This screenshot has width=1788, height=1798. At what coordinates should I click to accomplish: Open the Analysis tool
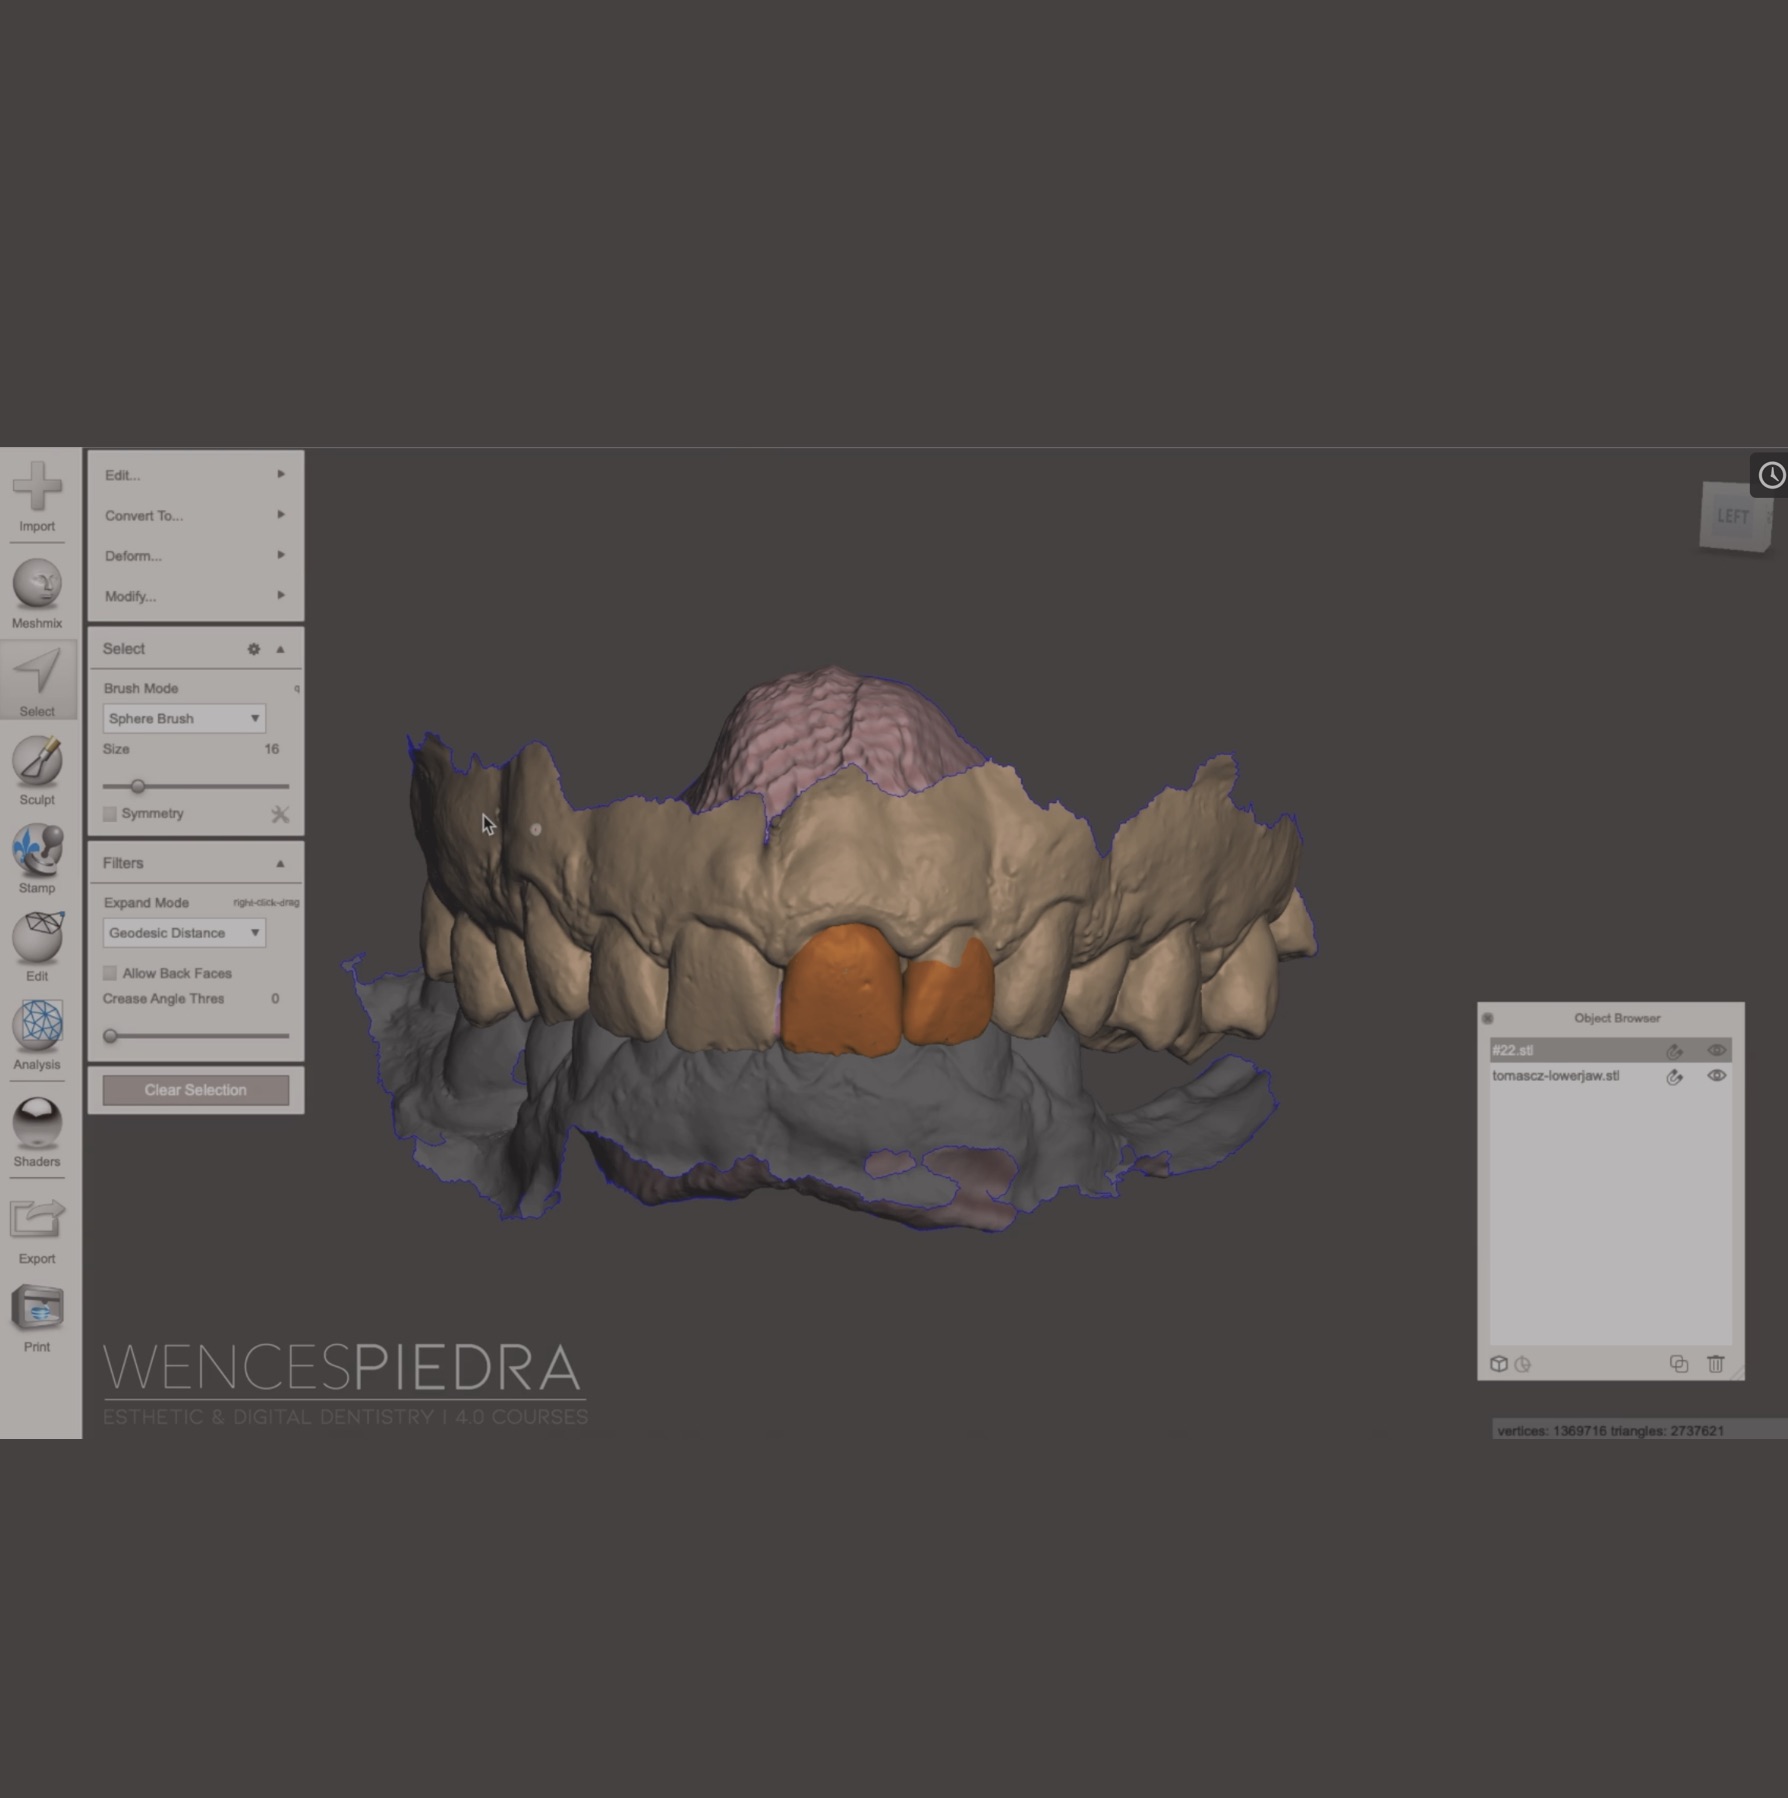tap(37, 1034)
